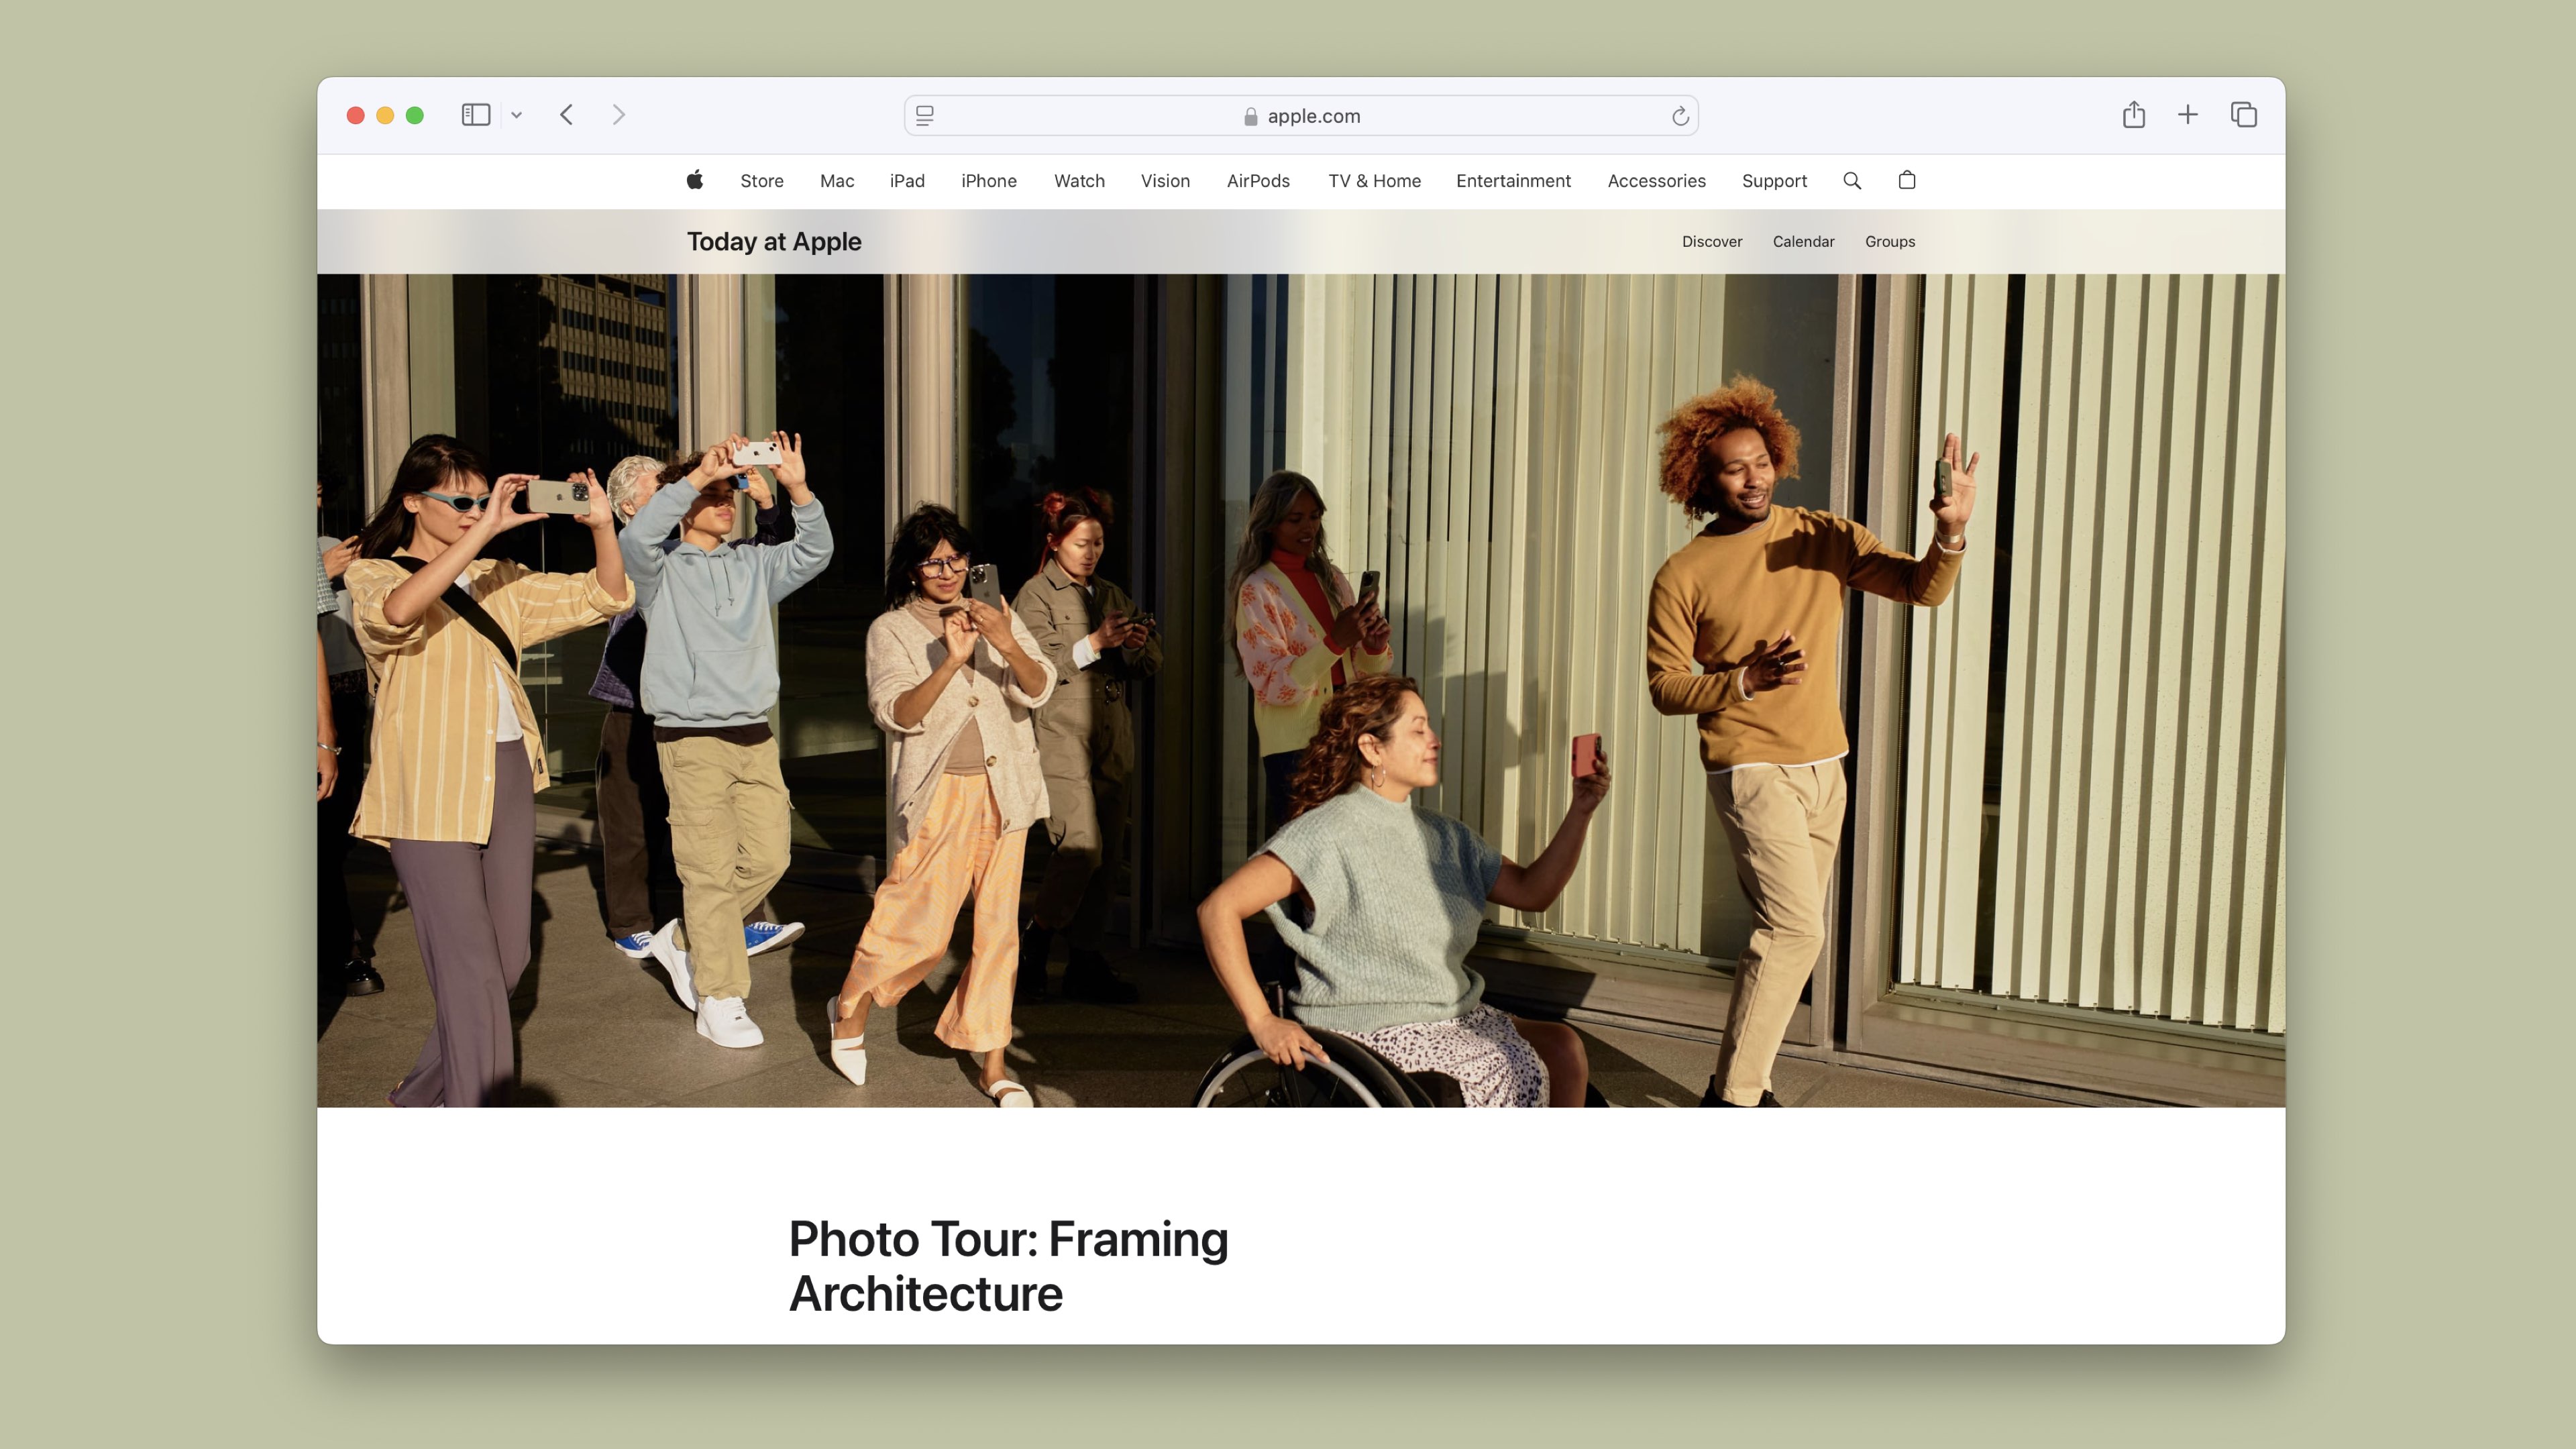Viewport: 2576px width, 1449px height.
Task: Go back to previous page
Action: (x=567, y=115)
